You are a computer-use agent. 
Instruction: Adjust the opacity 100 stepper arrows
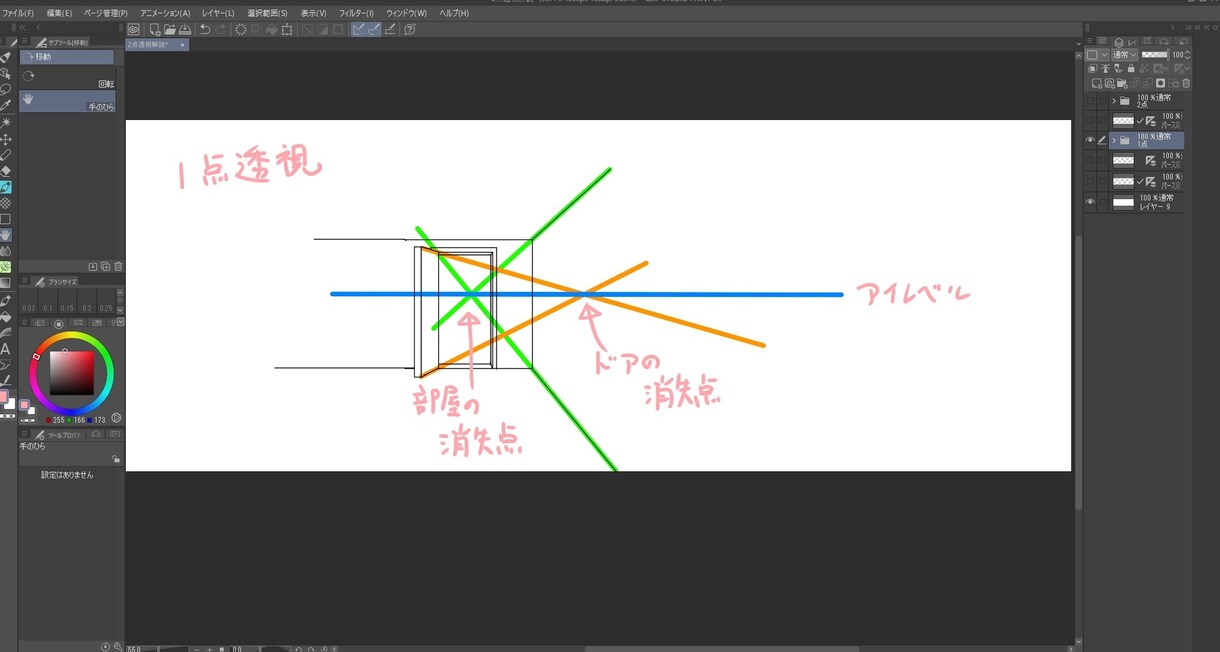pyautogui.click(x=1187, y=54)
